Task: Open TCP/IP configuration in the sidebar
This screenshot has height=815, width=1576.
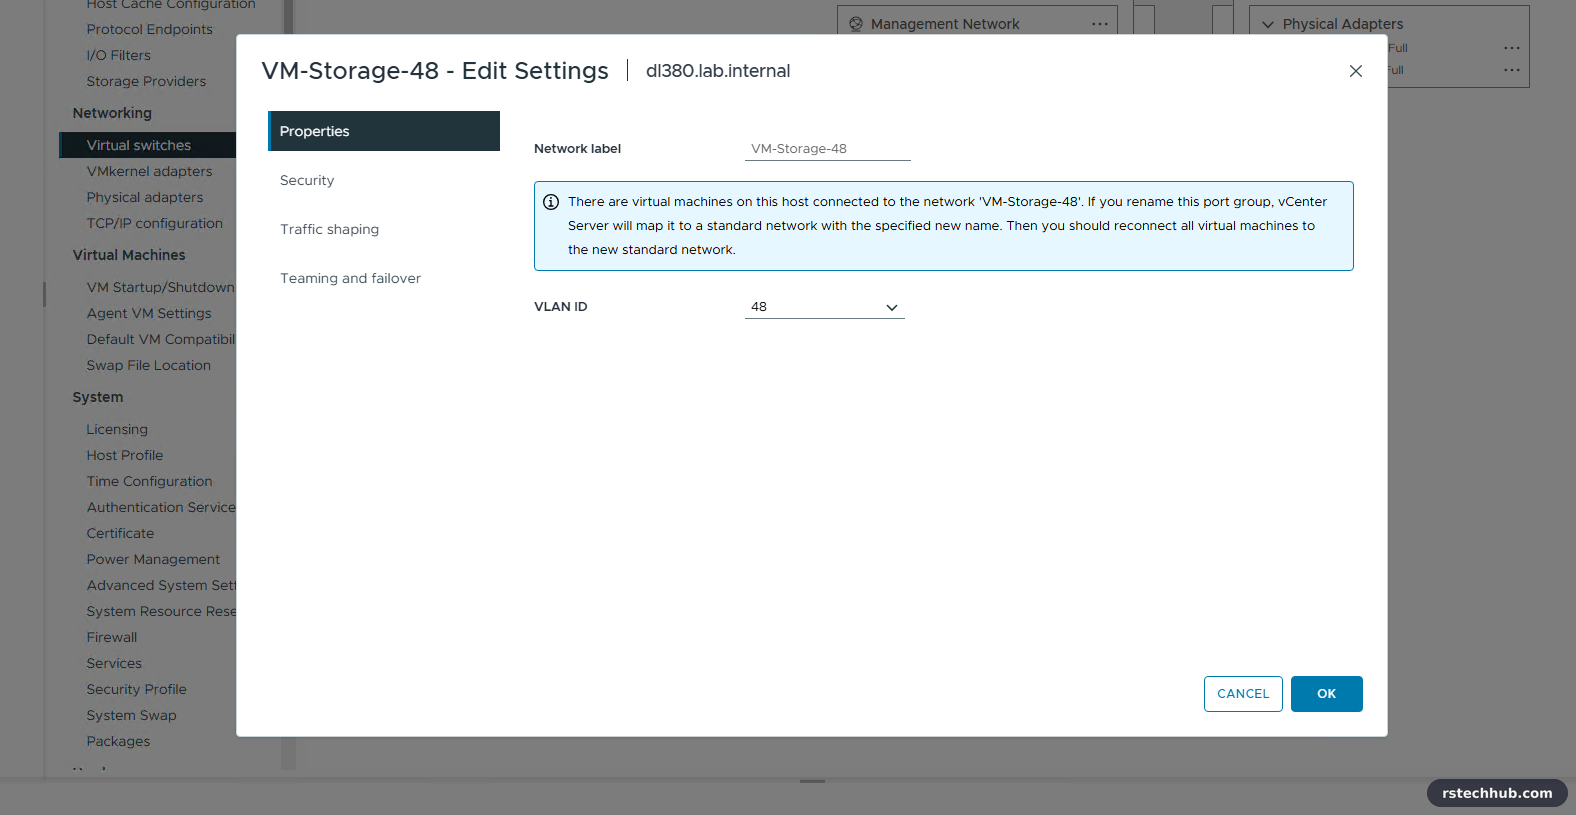Action: pos(155,223)
